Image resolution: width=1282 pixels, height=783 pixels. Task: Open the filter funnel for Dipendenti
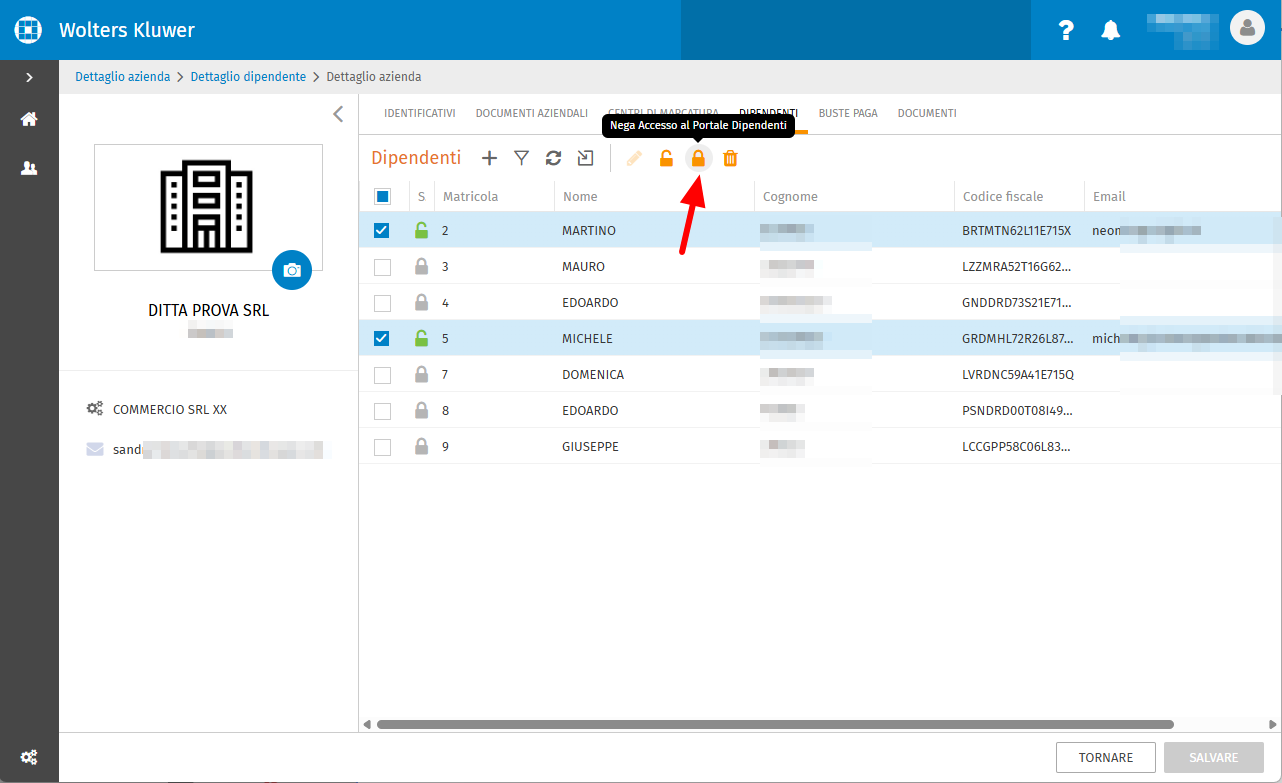521,158
